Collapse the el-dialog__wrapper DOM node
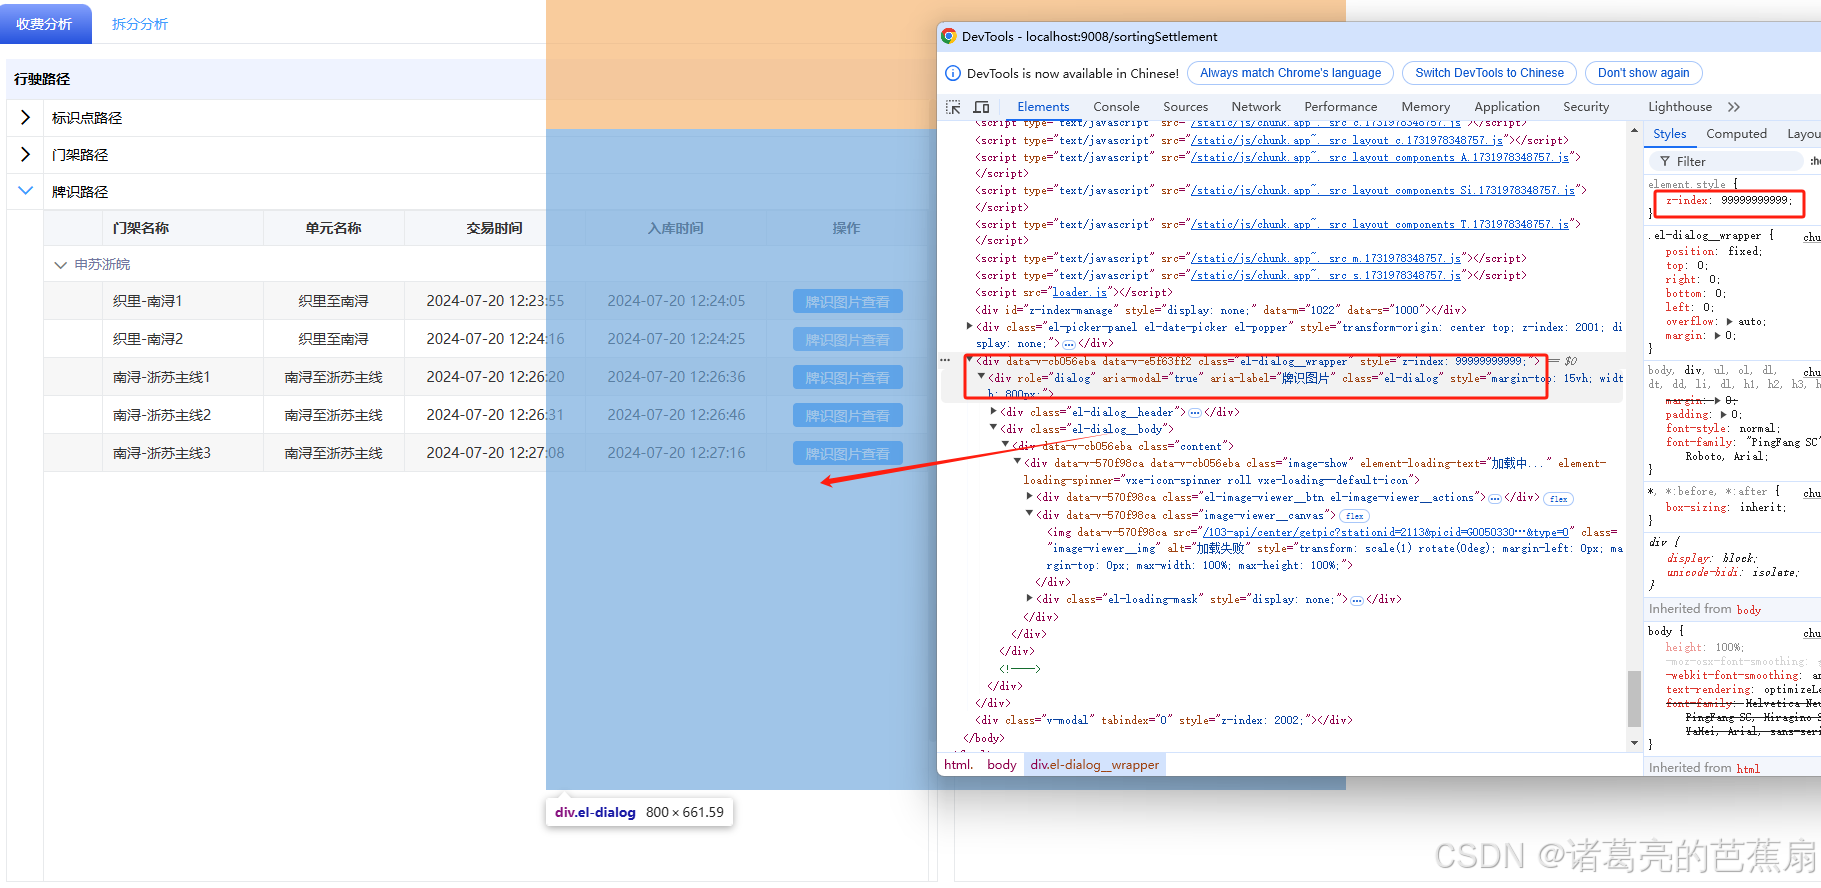1821x888 pixels. (969, 360)
